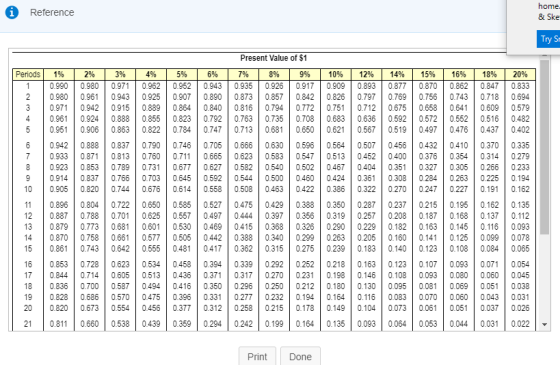Click value 0.463 for period 10 at 8%
This screenshot has width=560, height=365.
(x=274, y=189)
